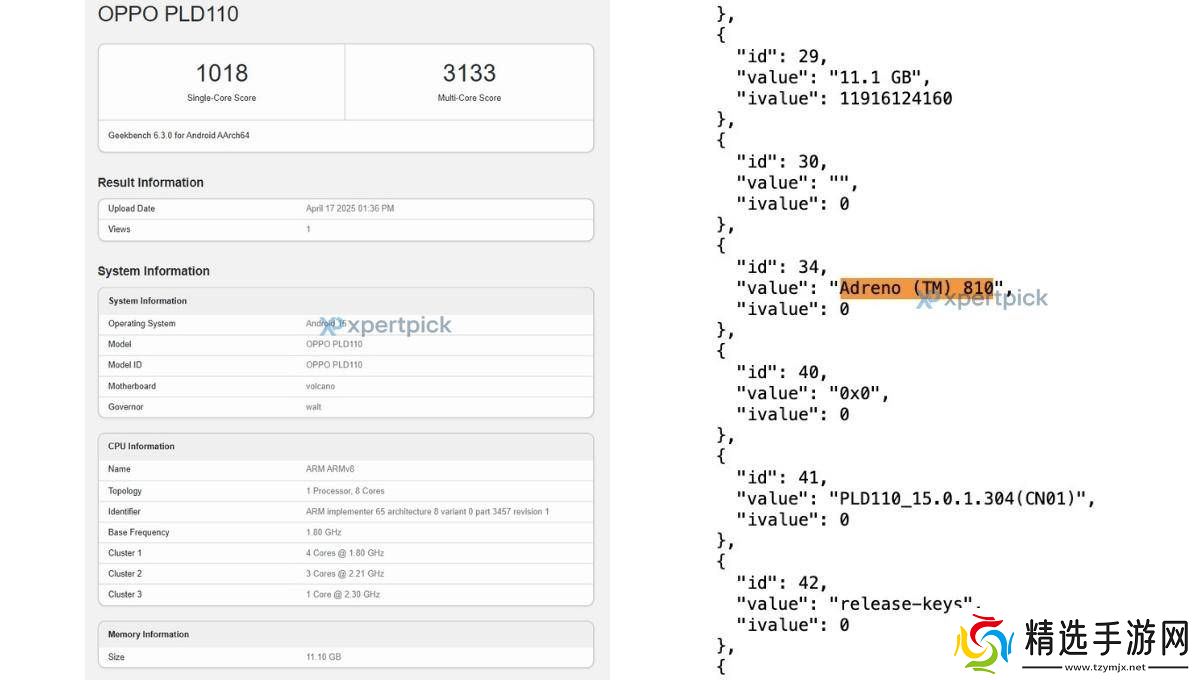Viewport: 1200px width, 680px height.
Task: Click the 精选手游网 site name text
Action: click(1106, 636)
